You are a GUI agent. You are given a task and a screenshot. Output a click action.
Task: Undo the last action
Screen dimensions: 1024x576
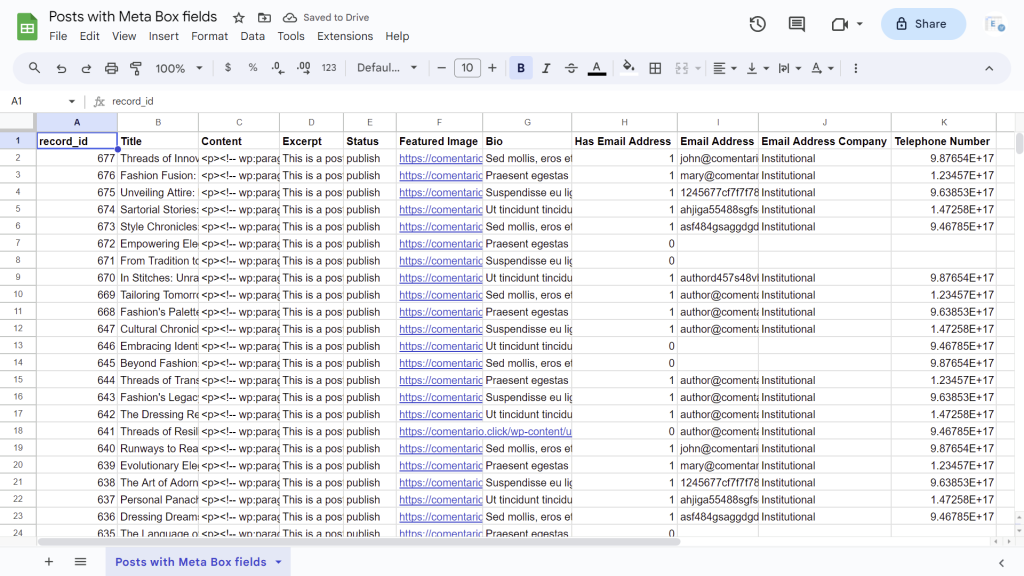62,68
